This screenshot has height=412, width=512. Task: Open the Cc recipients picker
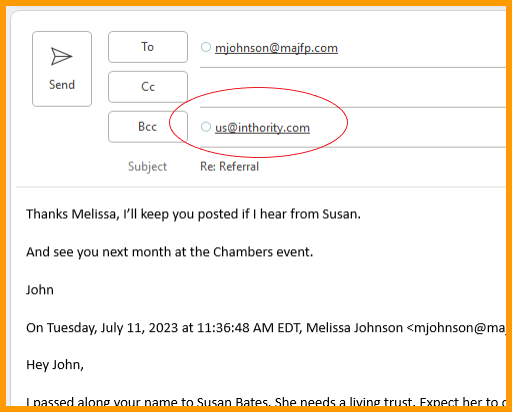tap(148, 87)
